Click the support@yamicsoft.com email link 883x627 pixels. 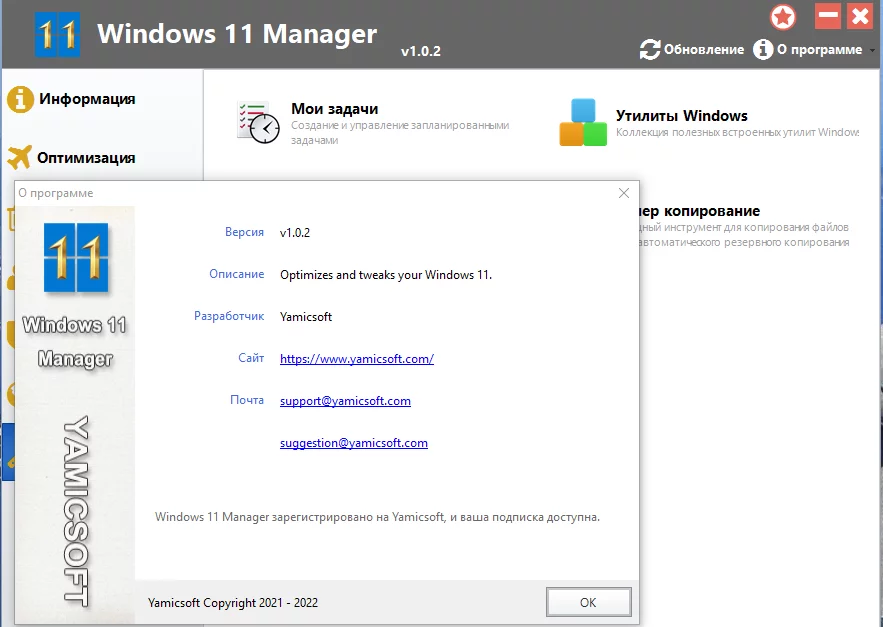pyautogui.click(x=345, y=401)
